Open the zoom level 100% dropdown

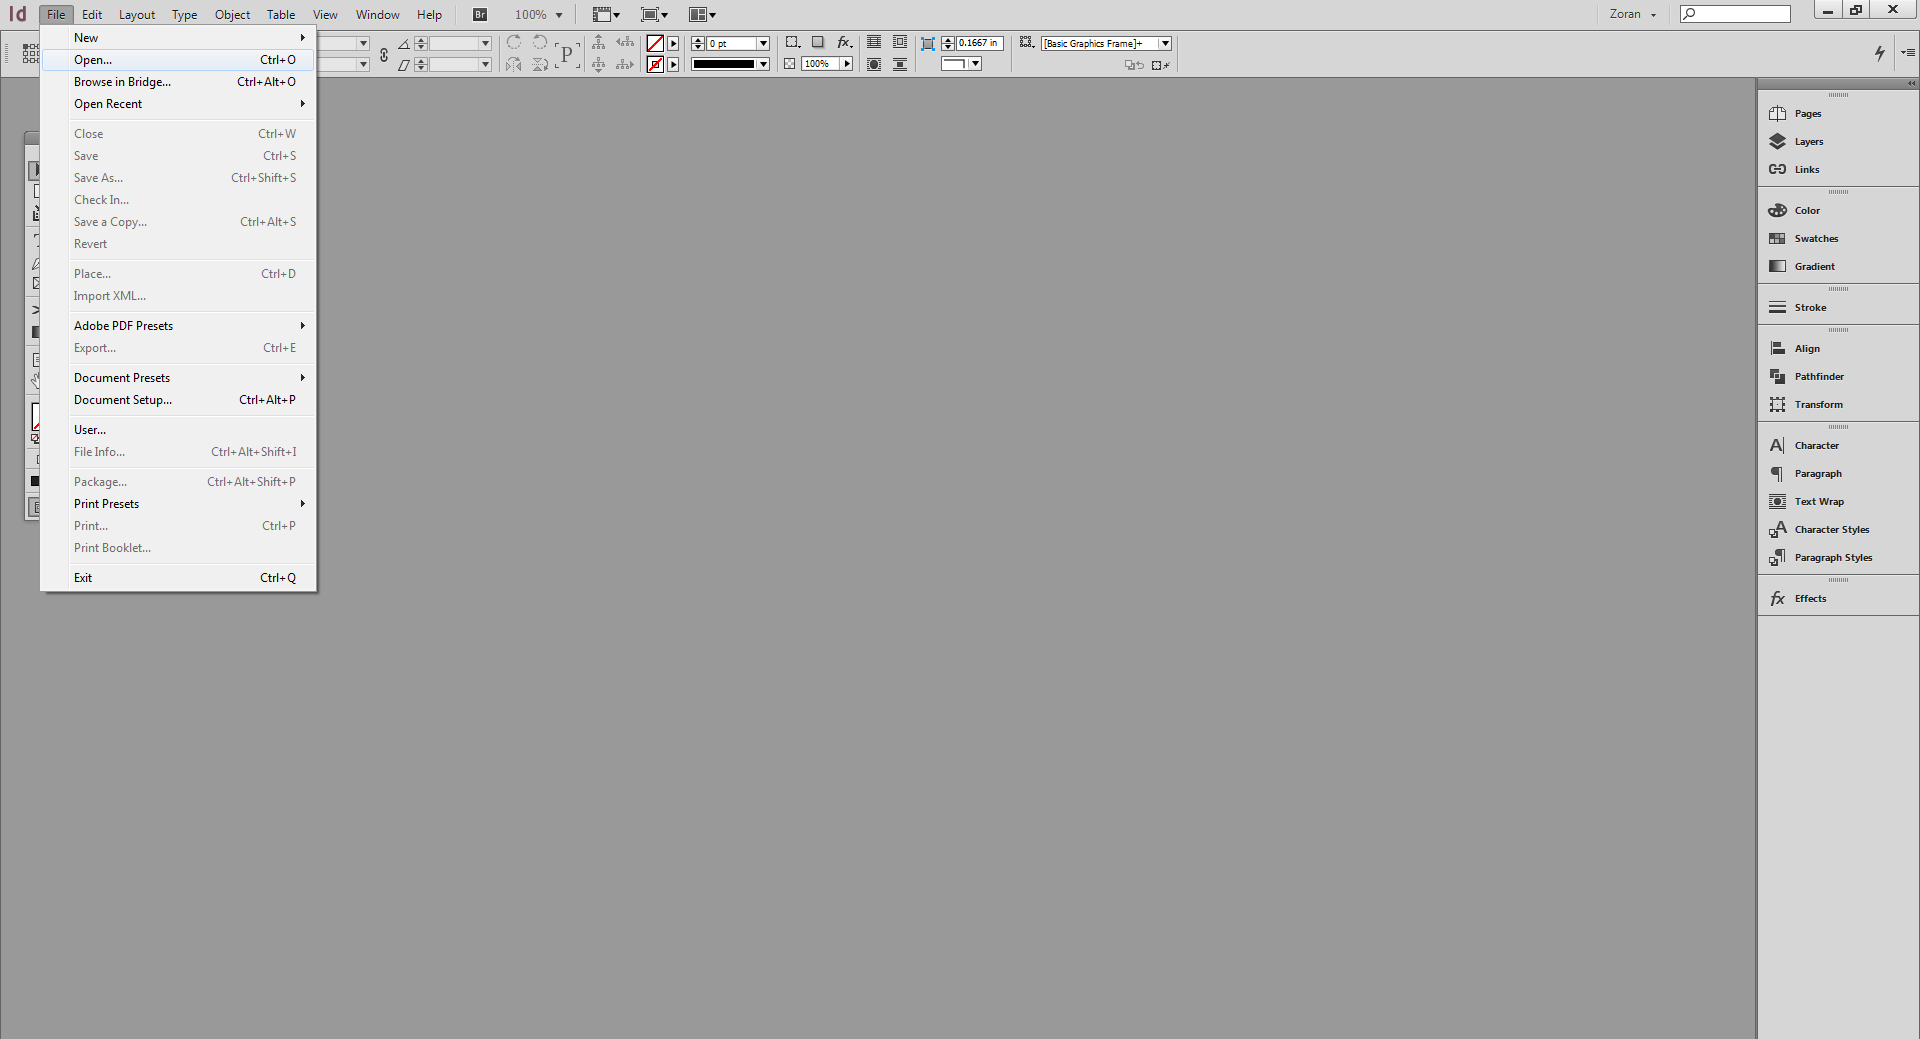(559, 15)
